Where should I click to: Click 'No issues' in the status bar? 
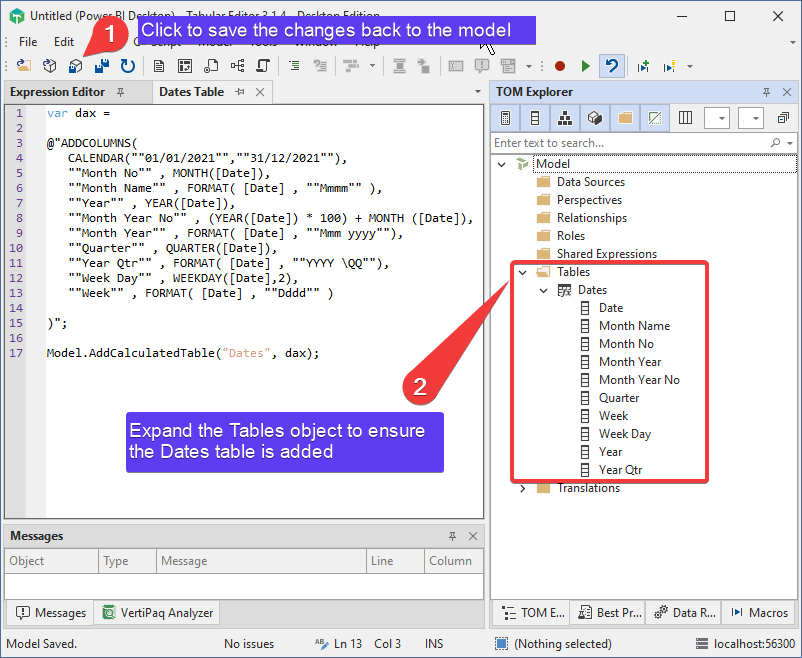(x=249, y=644)
